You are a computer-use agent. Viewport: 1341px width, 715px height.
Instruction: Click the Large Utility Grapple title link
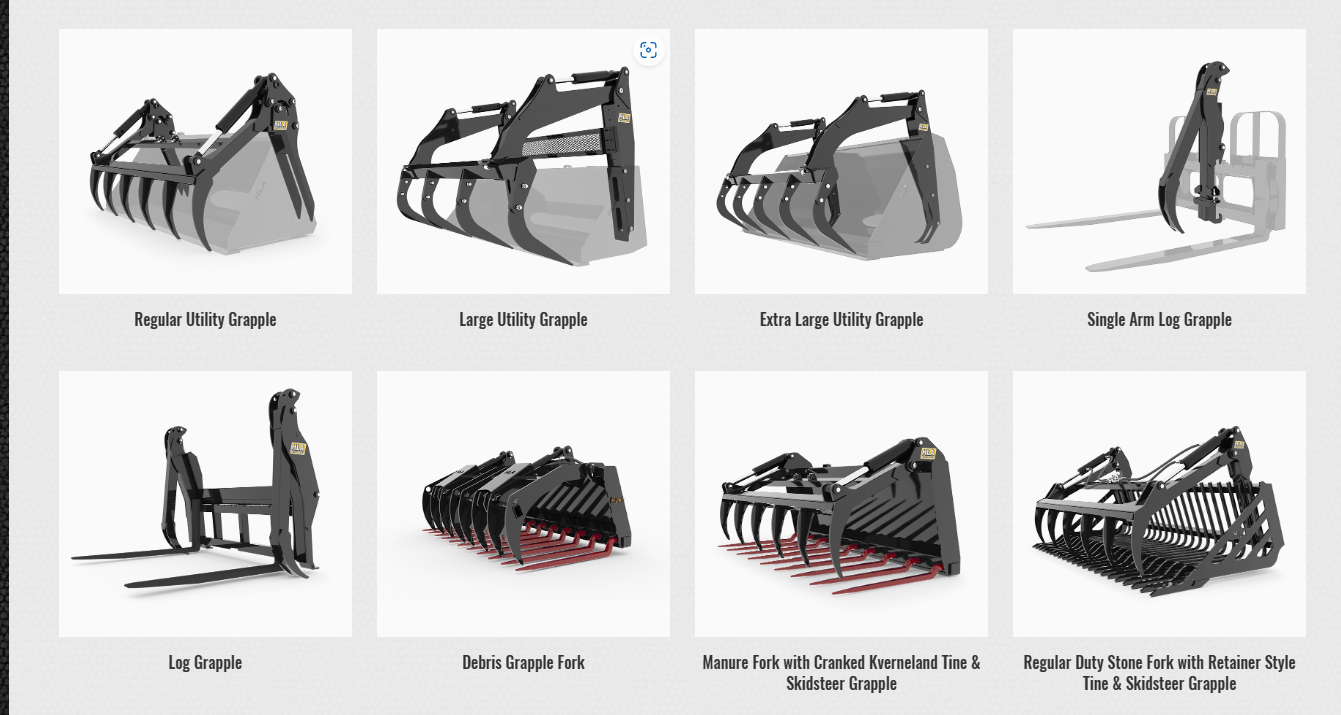(x=523, y=320)
